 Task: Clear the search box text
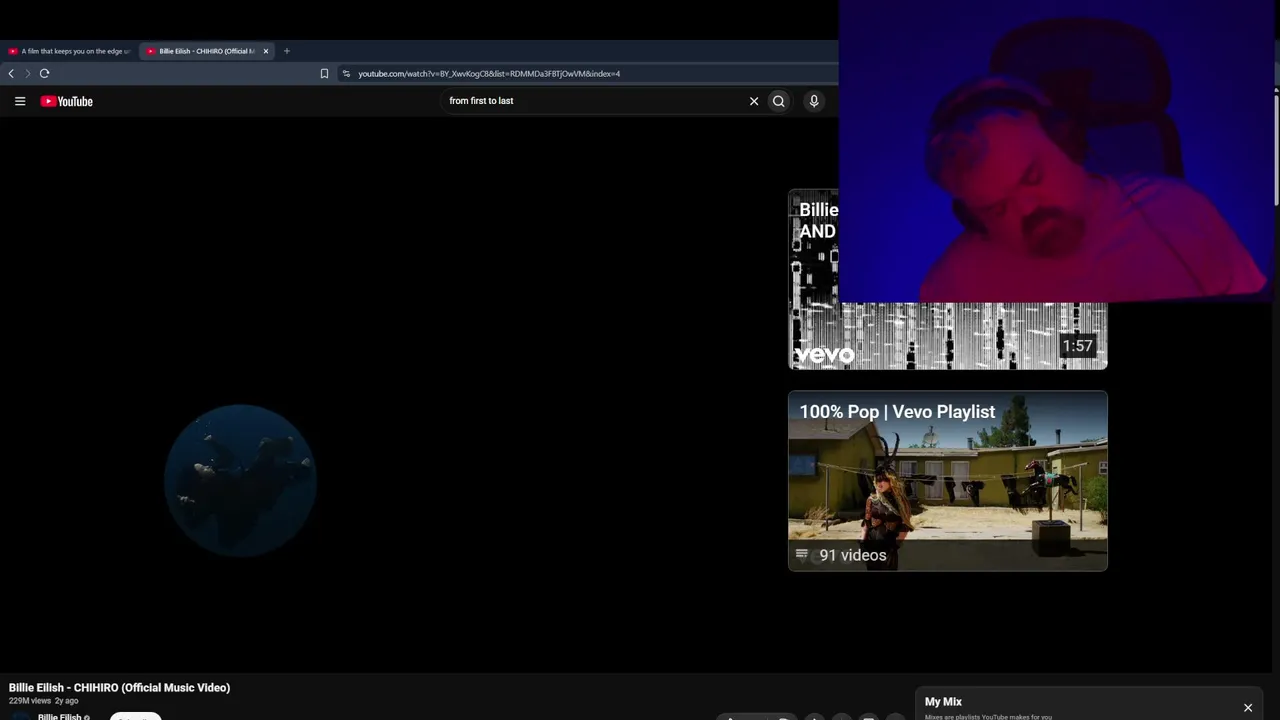(x=754, y=101)
